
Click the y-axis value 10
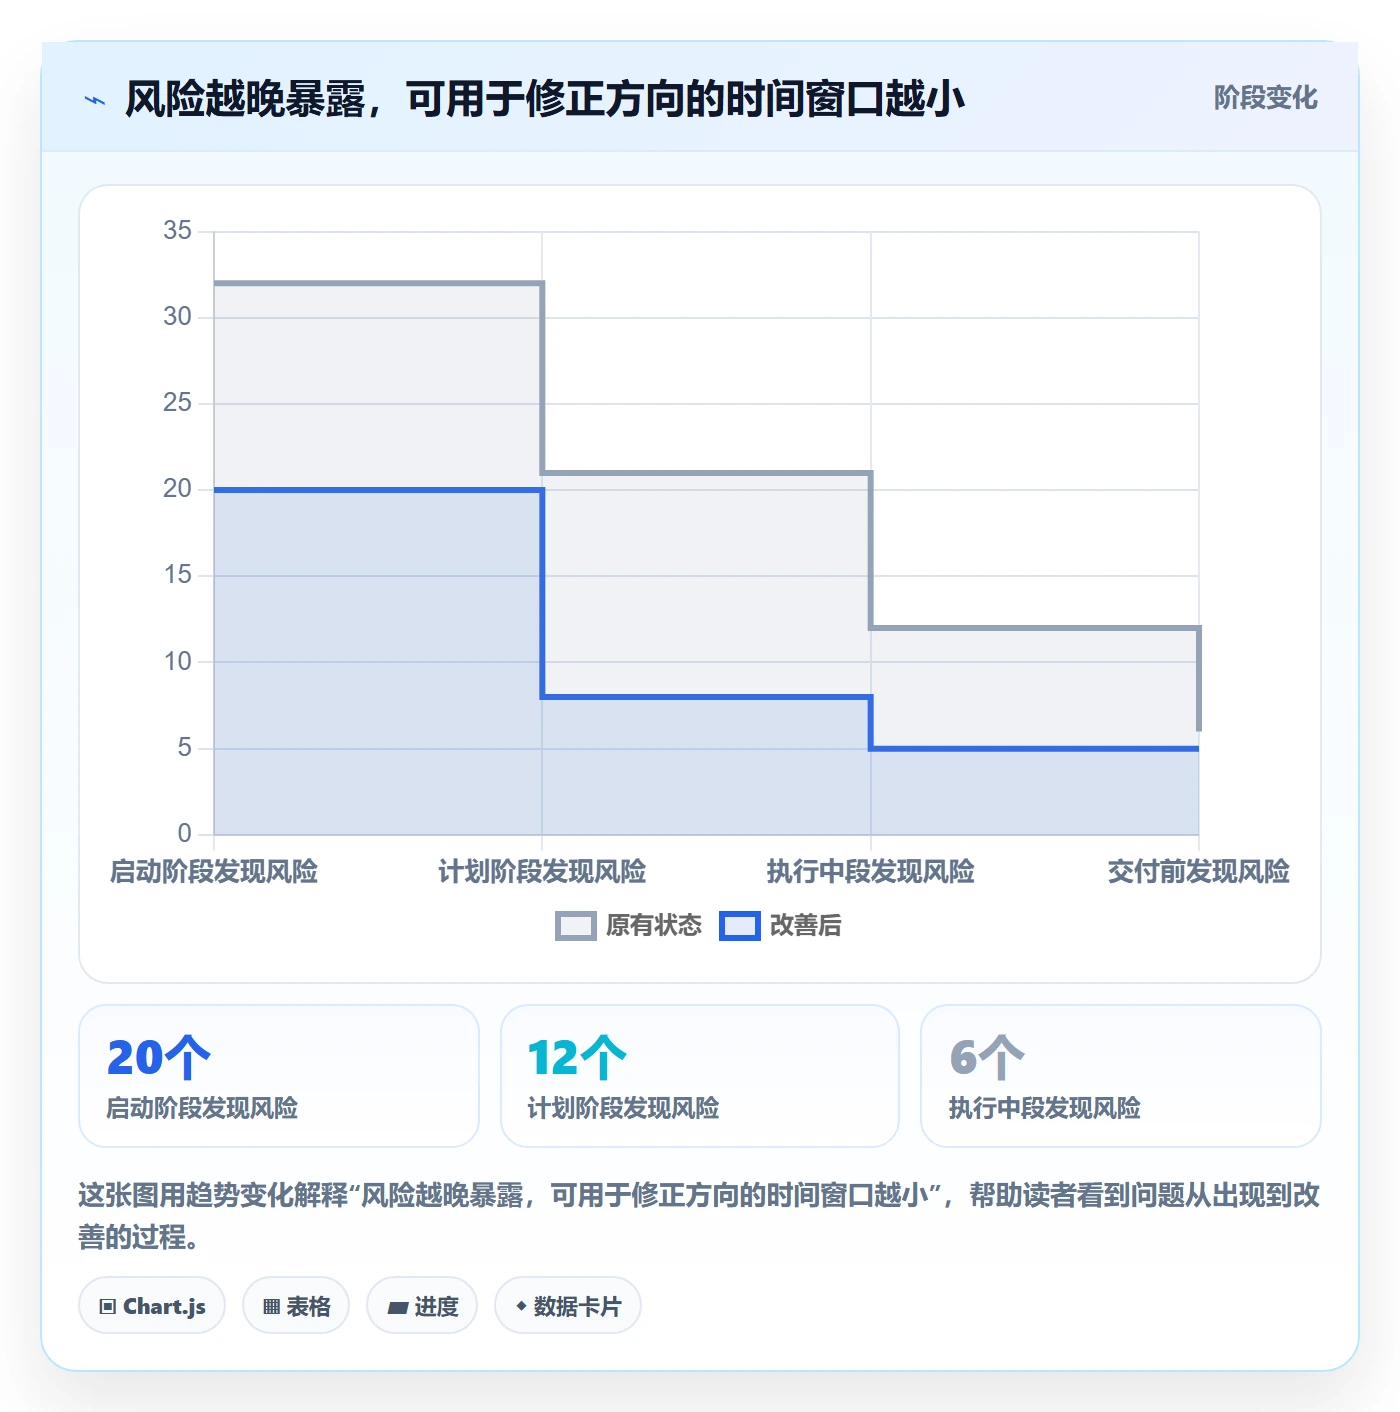(x=177, y=662)
